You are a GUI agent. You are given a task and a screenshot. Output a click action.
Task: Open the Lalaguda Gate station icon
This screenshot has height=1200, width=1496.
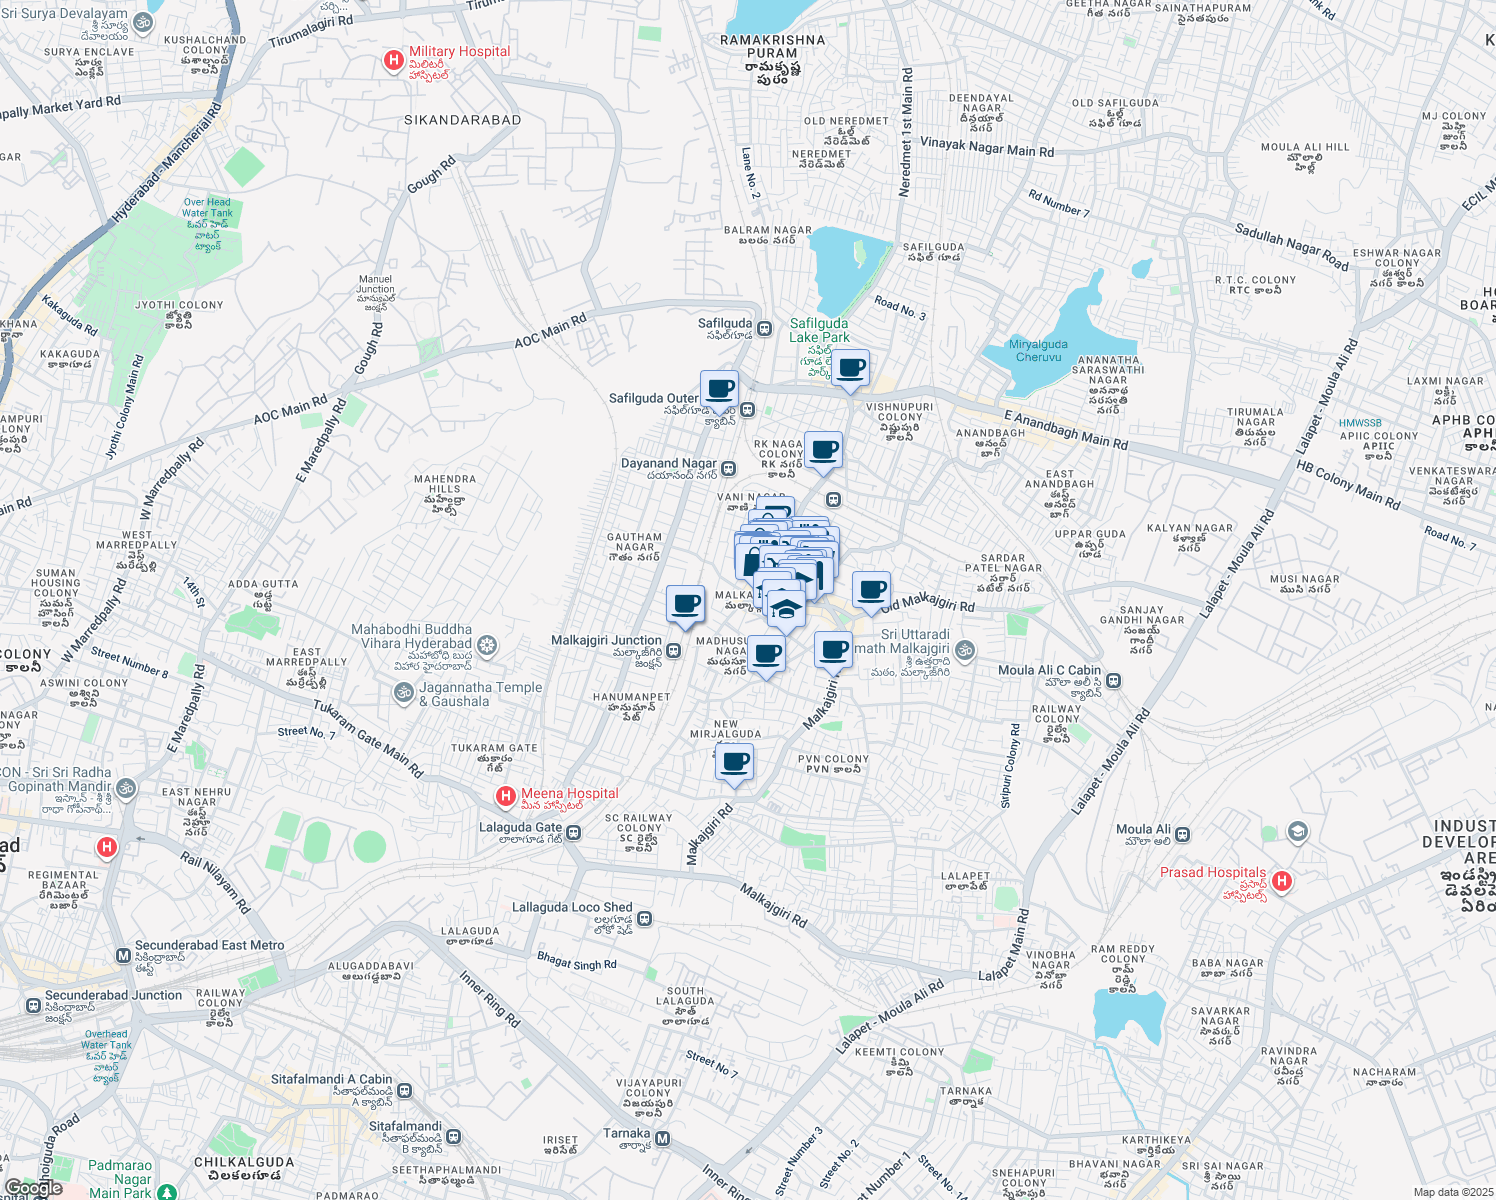pyautogui.click(x=574, y=832)
